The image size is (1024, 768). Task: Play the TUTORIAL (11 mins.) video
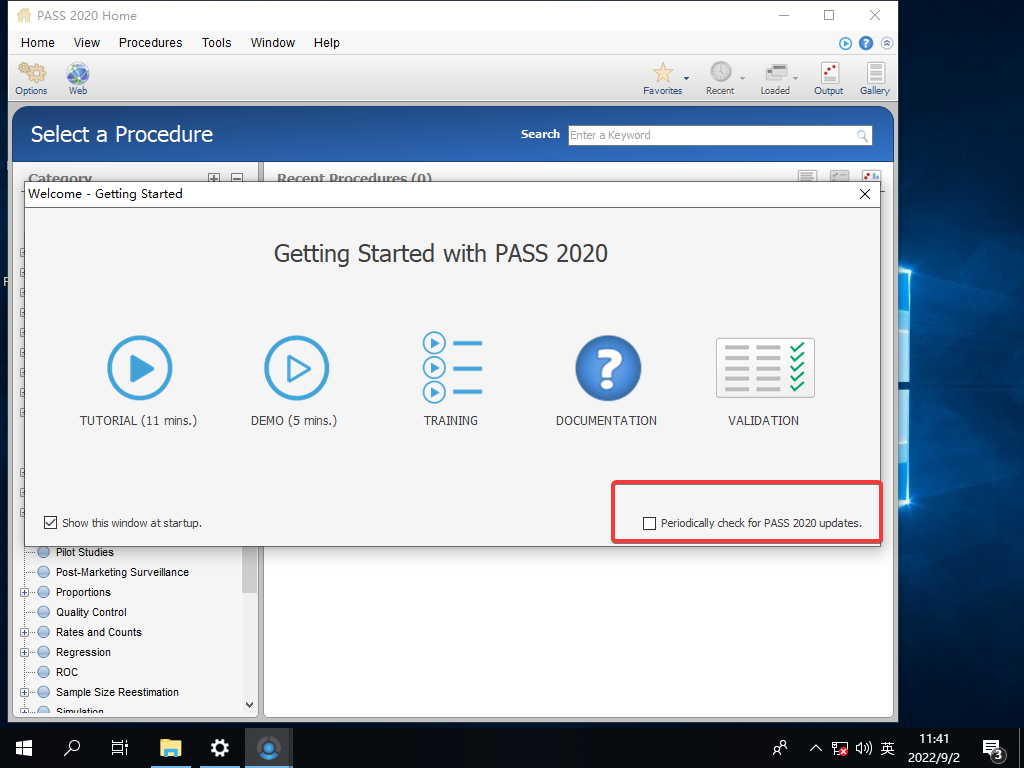(139, 368)
